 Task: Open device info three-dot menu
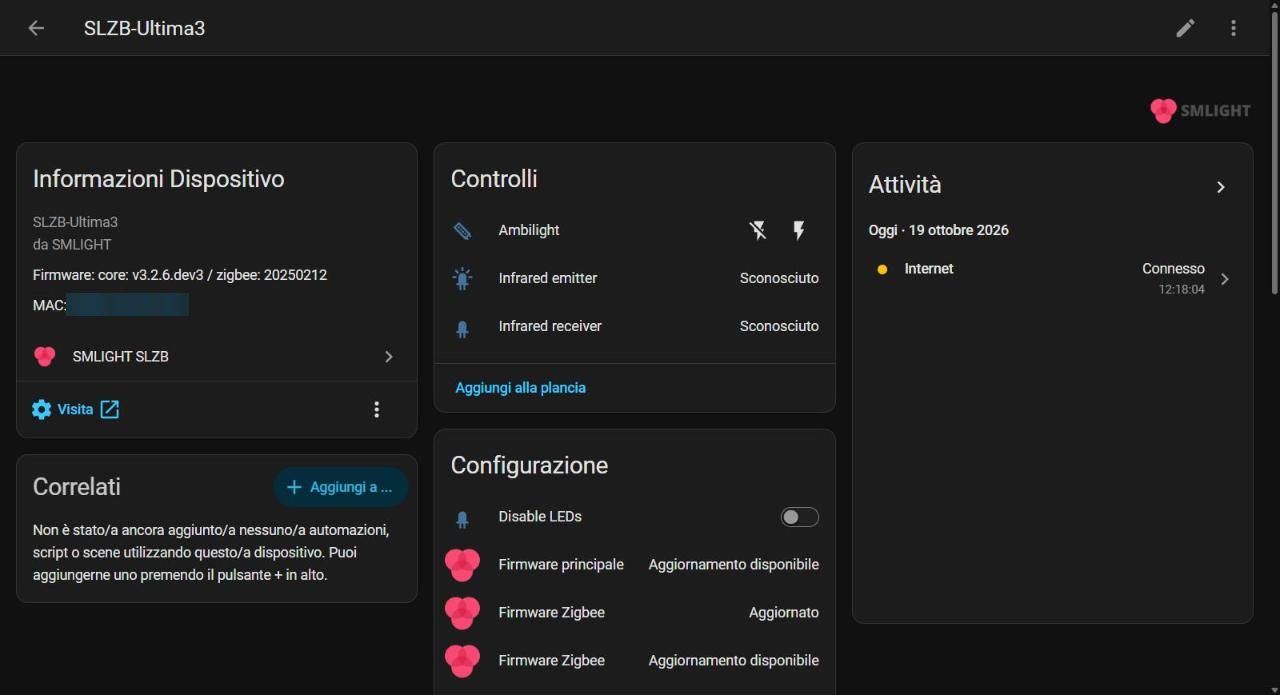(377, 409)
